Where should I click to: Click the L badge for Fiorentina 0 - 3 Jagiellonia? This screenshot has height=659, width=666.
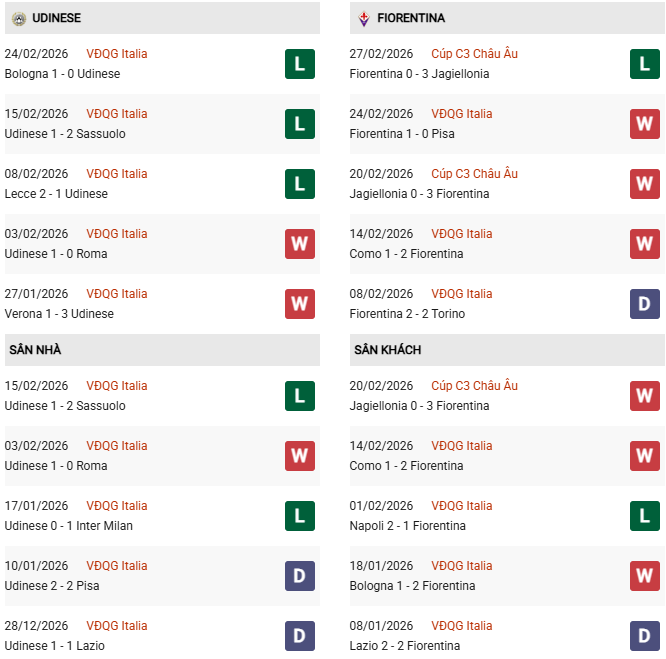point(644,64)
